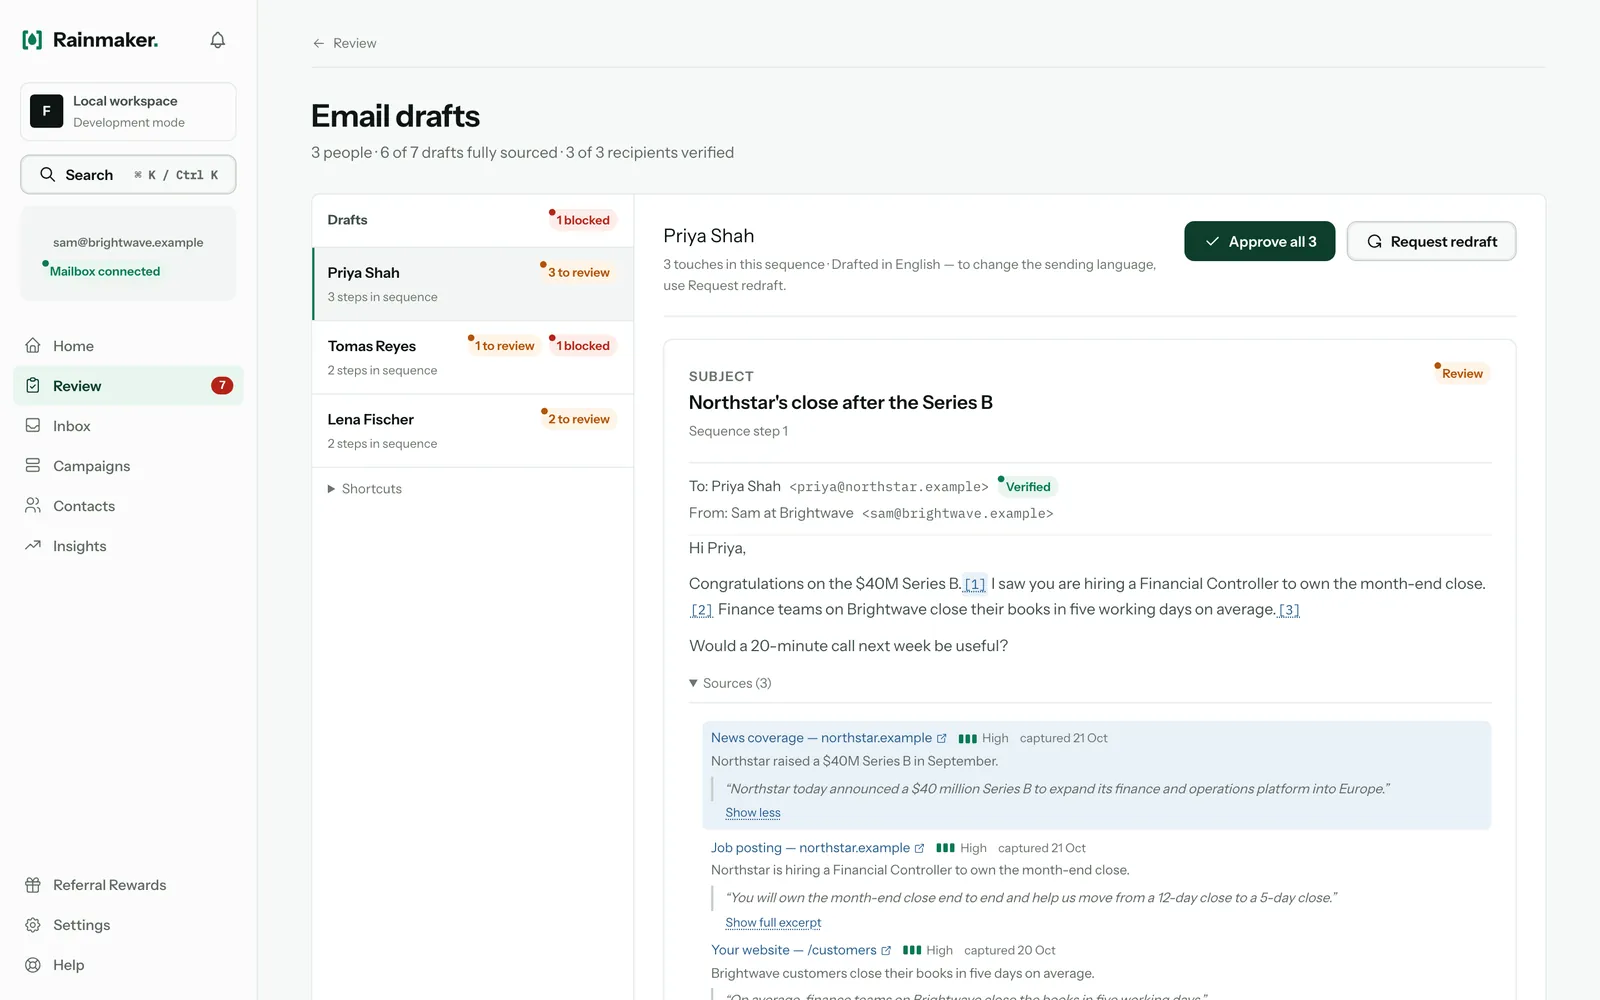Click the Contacts people icon
This screenshot has width=1600, height=1000.
click(x=33, y=505)
